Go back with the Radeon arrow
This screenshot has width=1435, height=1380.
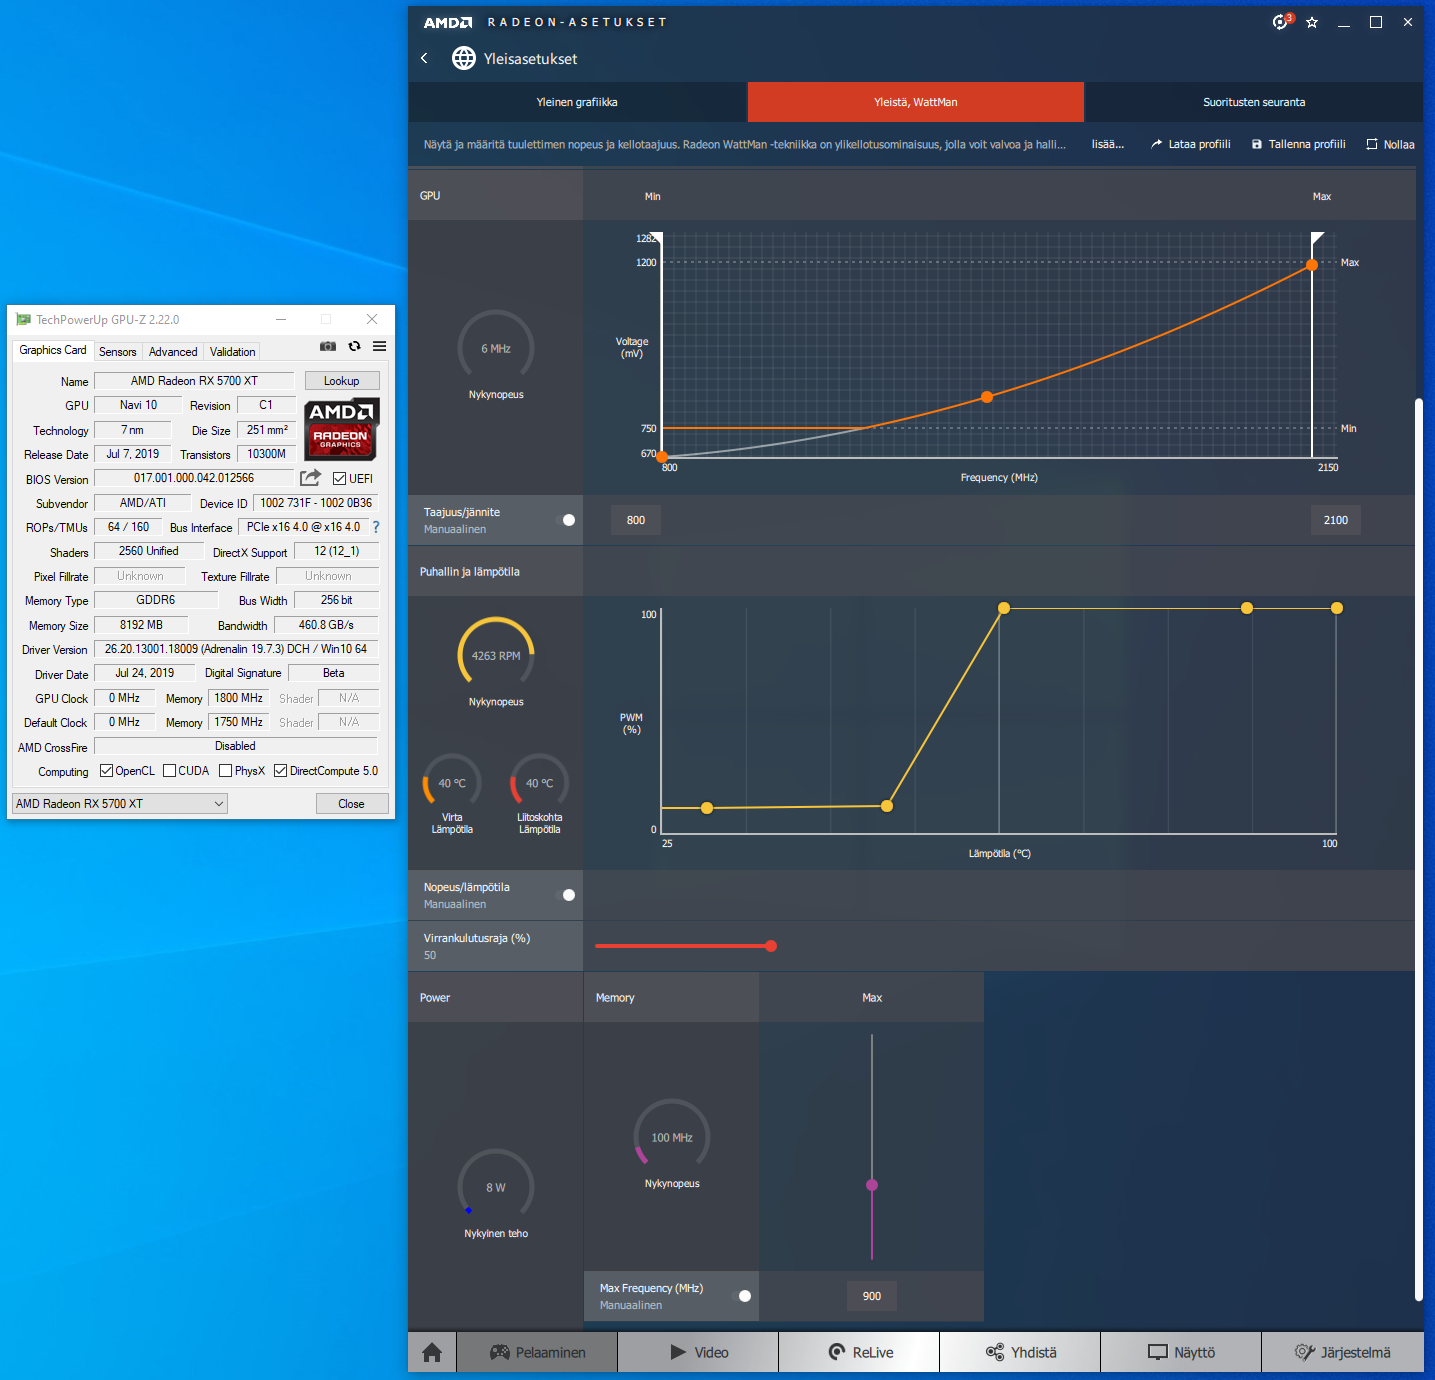coord(424,58)
